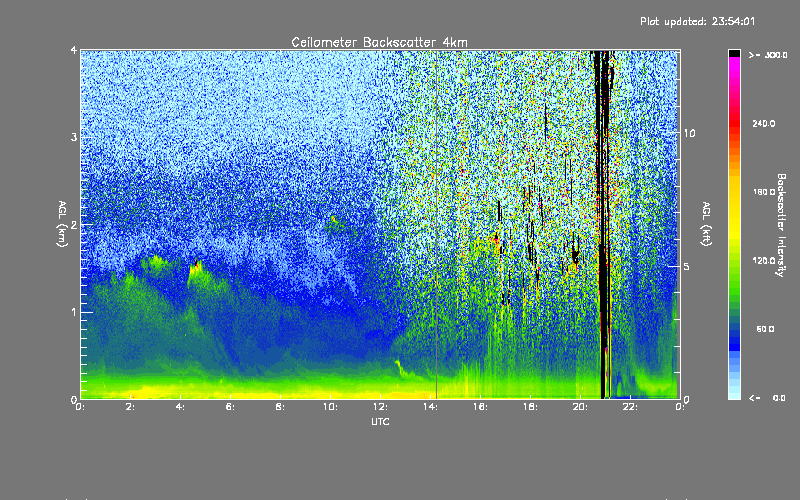Click the ">= 300.0" colorbar value
This screenshot has height=500, width=800.
tap(768, 55)
